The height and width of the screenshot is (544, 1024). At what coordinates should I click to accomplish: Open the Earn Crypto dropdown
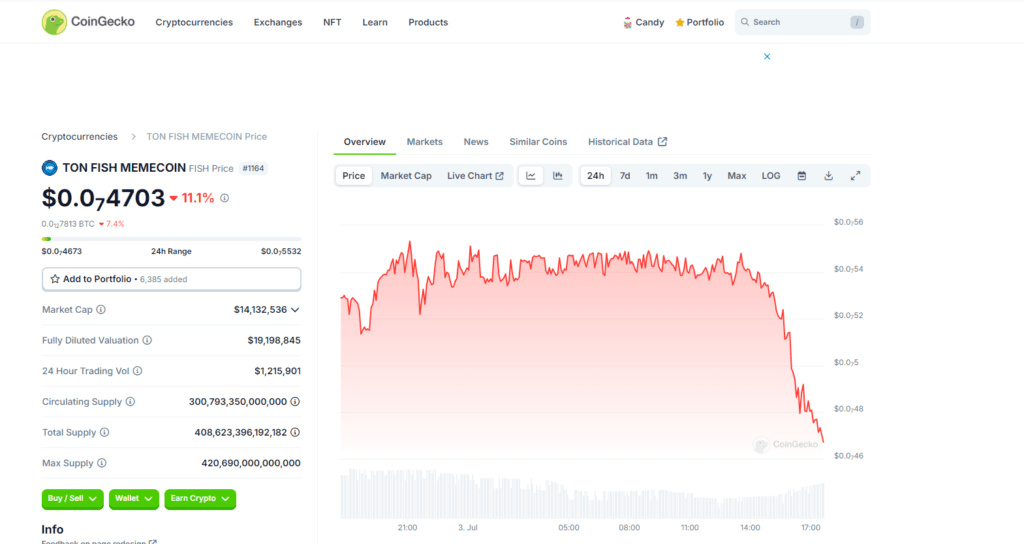[x=200, y=499]
